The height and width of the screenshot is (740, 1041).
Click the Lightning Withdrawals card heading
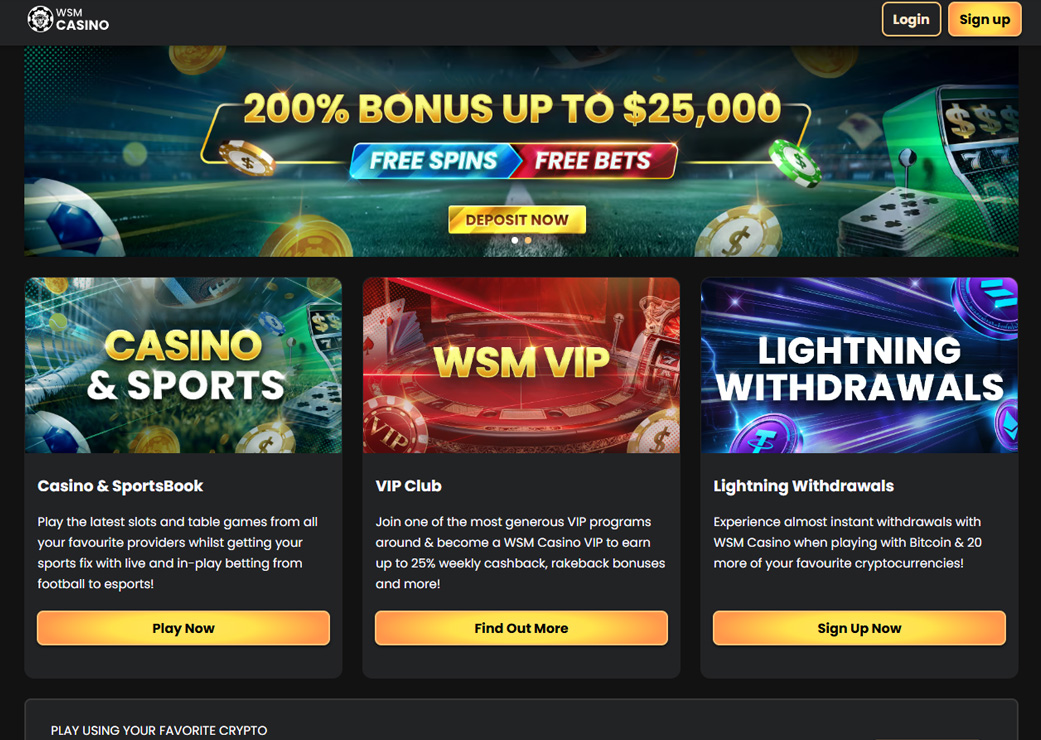(x=803, y=486)
